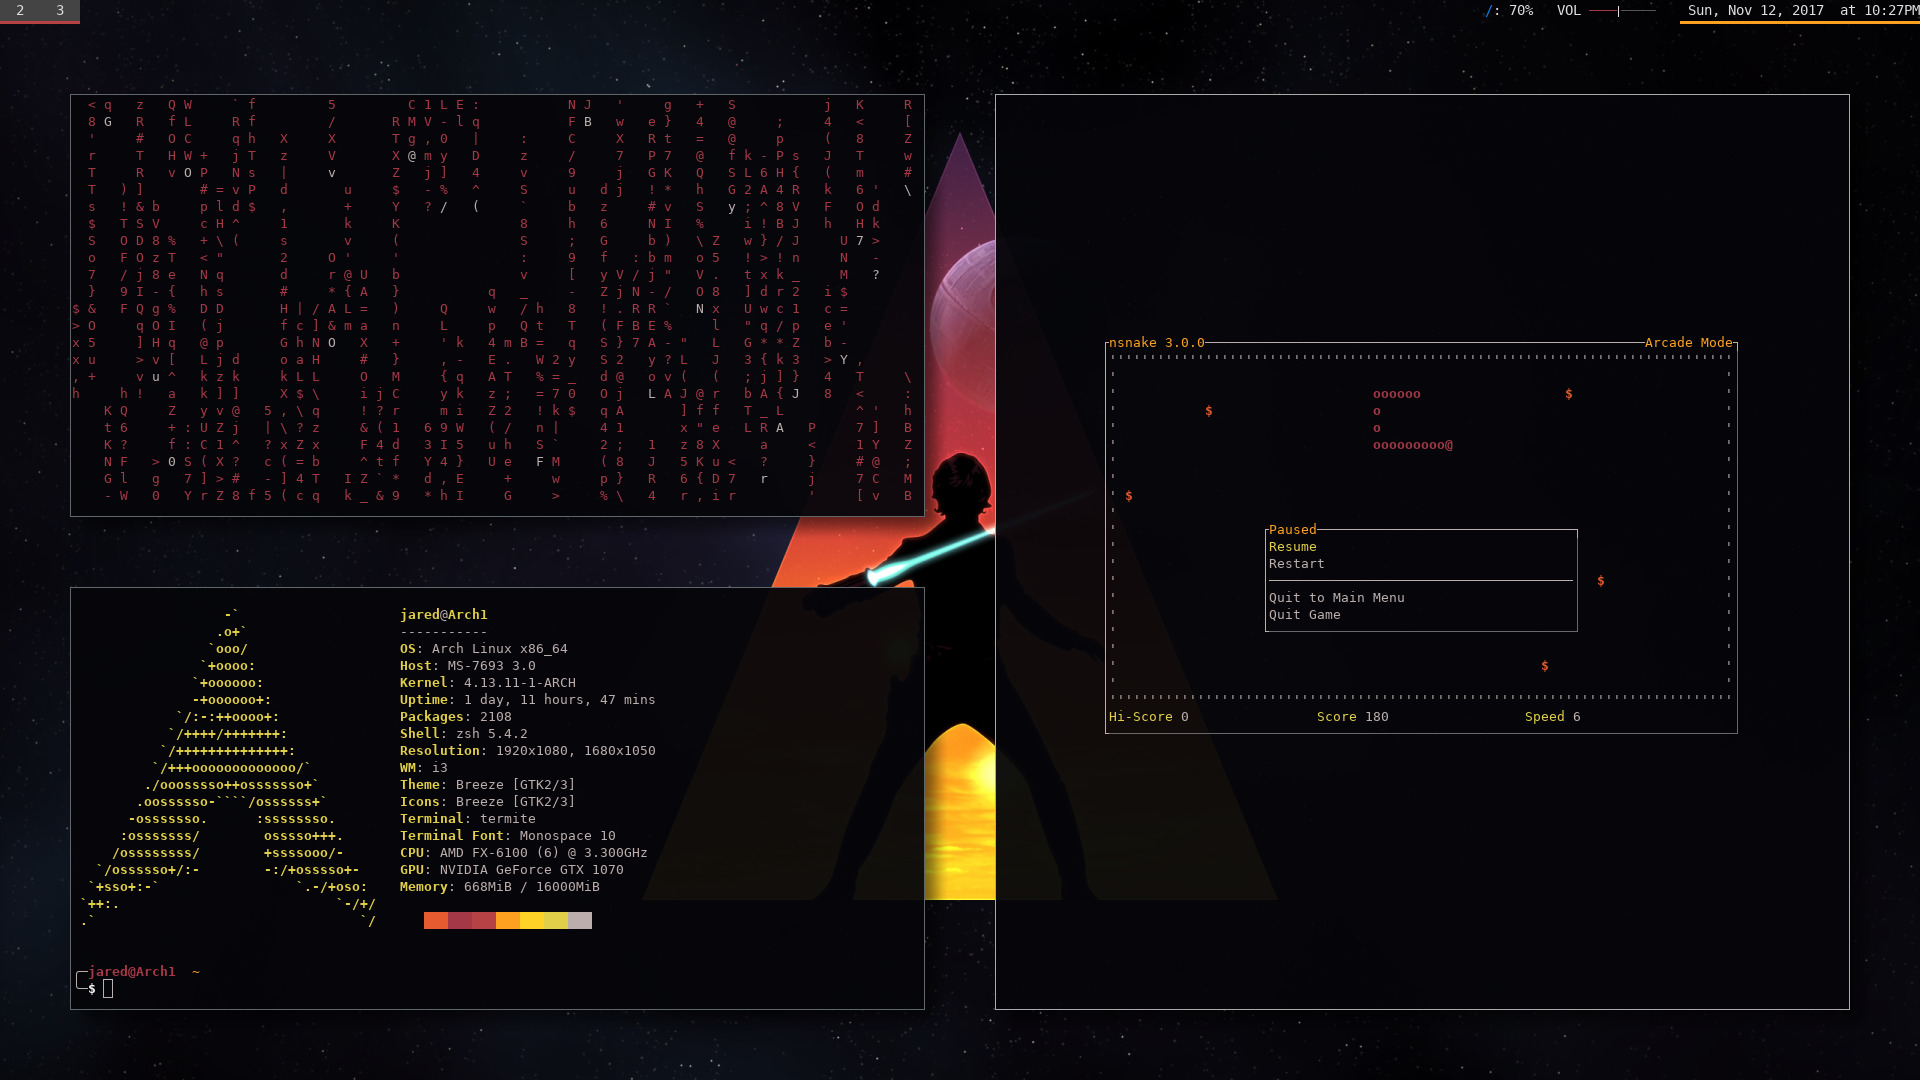Switch to workspace 2

point(20,11)
